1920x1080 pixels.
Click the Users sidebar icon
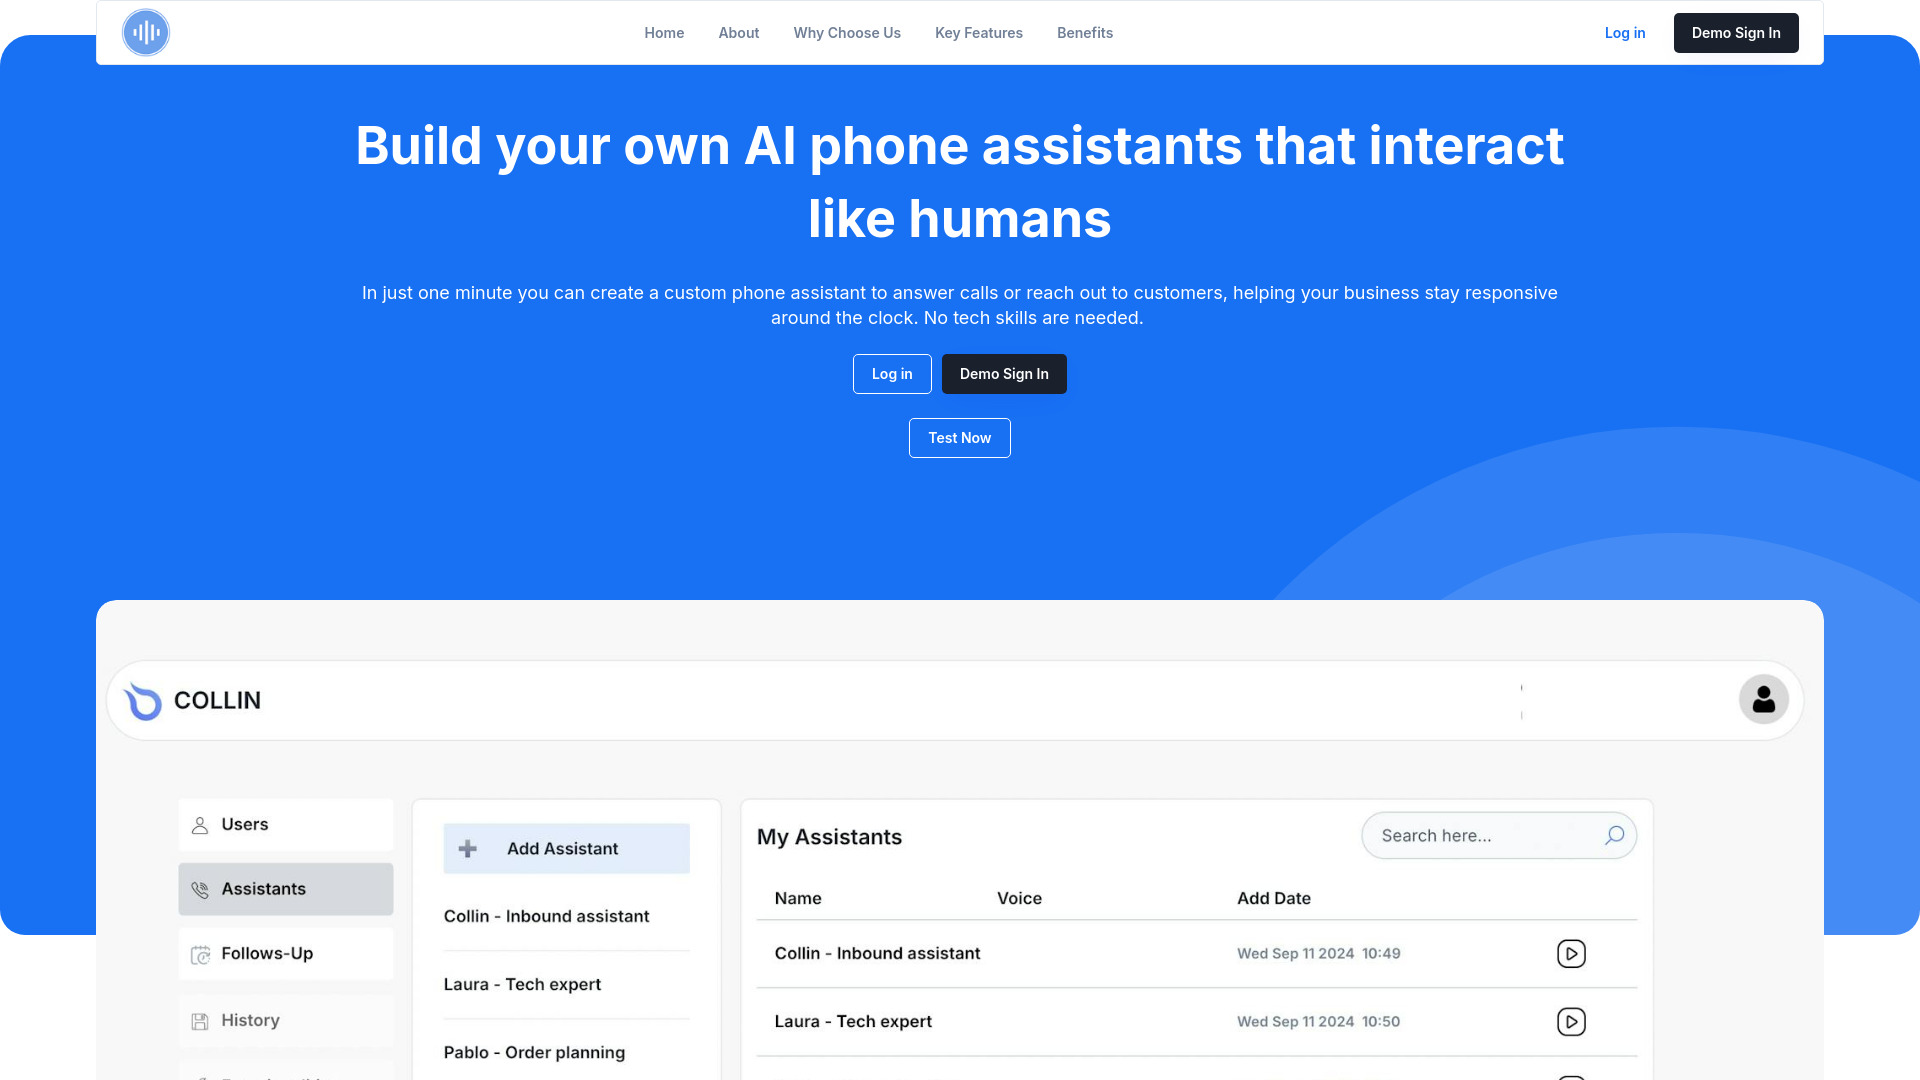(x=200, y=824)
